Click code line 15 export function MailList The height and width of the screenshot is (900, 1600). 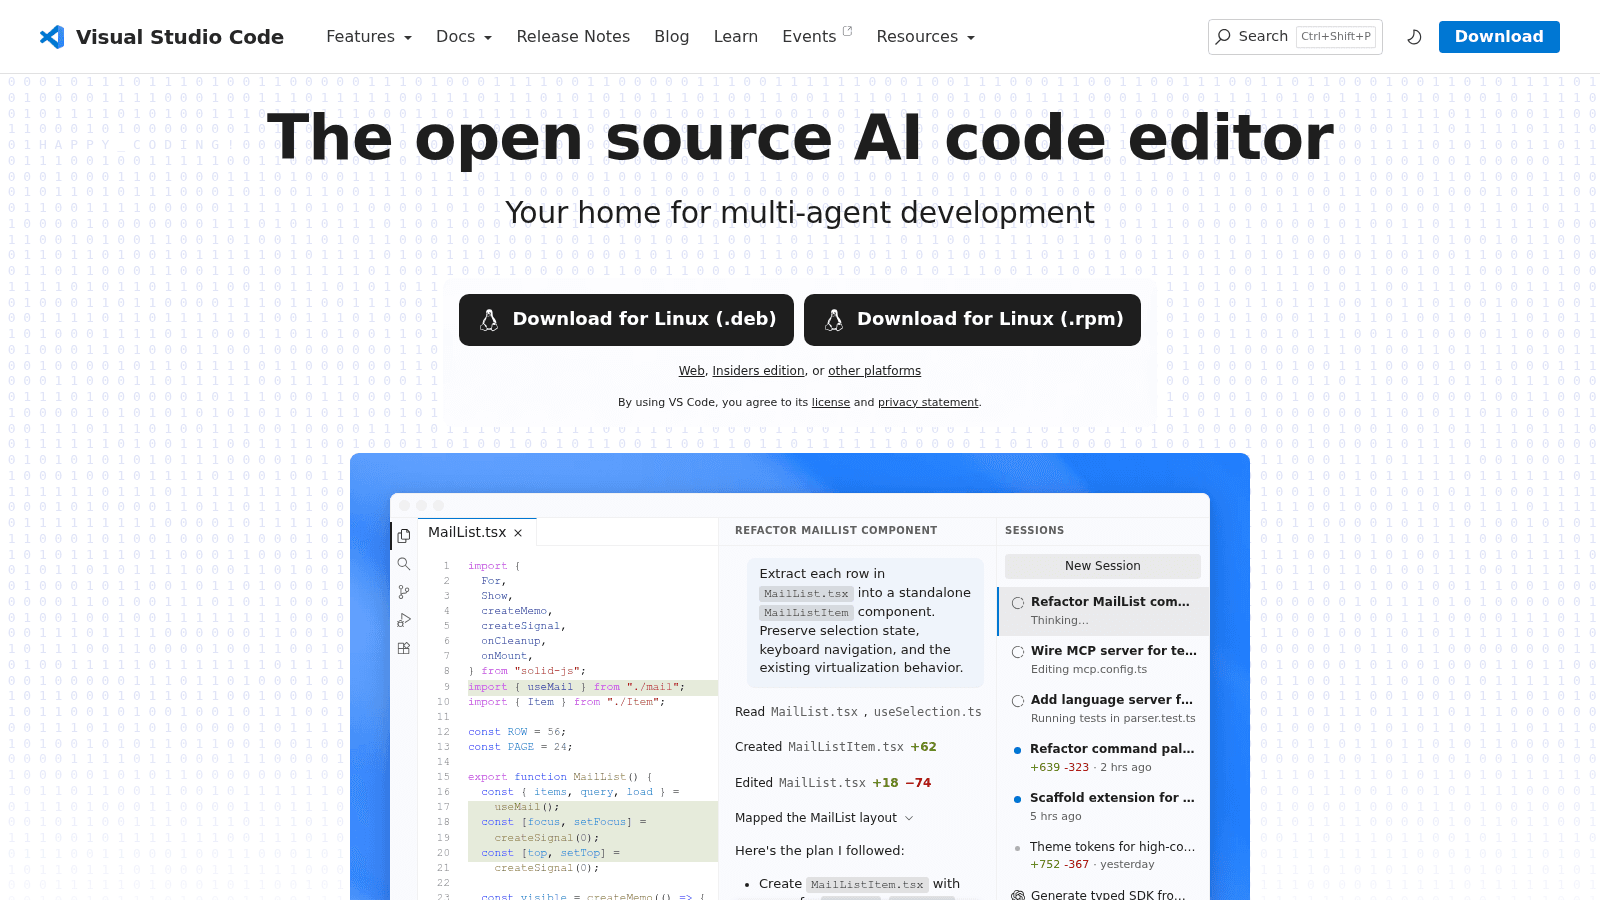click(560, 777)
